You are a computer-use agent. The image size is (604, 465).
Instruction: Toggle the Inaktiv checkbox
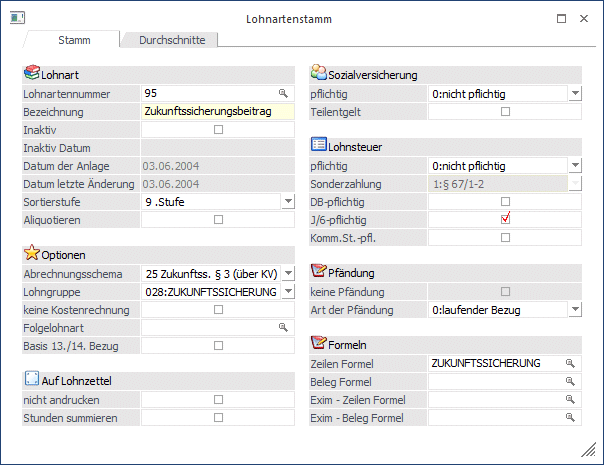click(218, 129)
